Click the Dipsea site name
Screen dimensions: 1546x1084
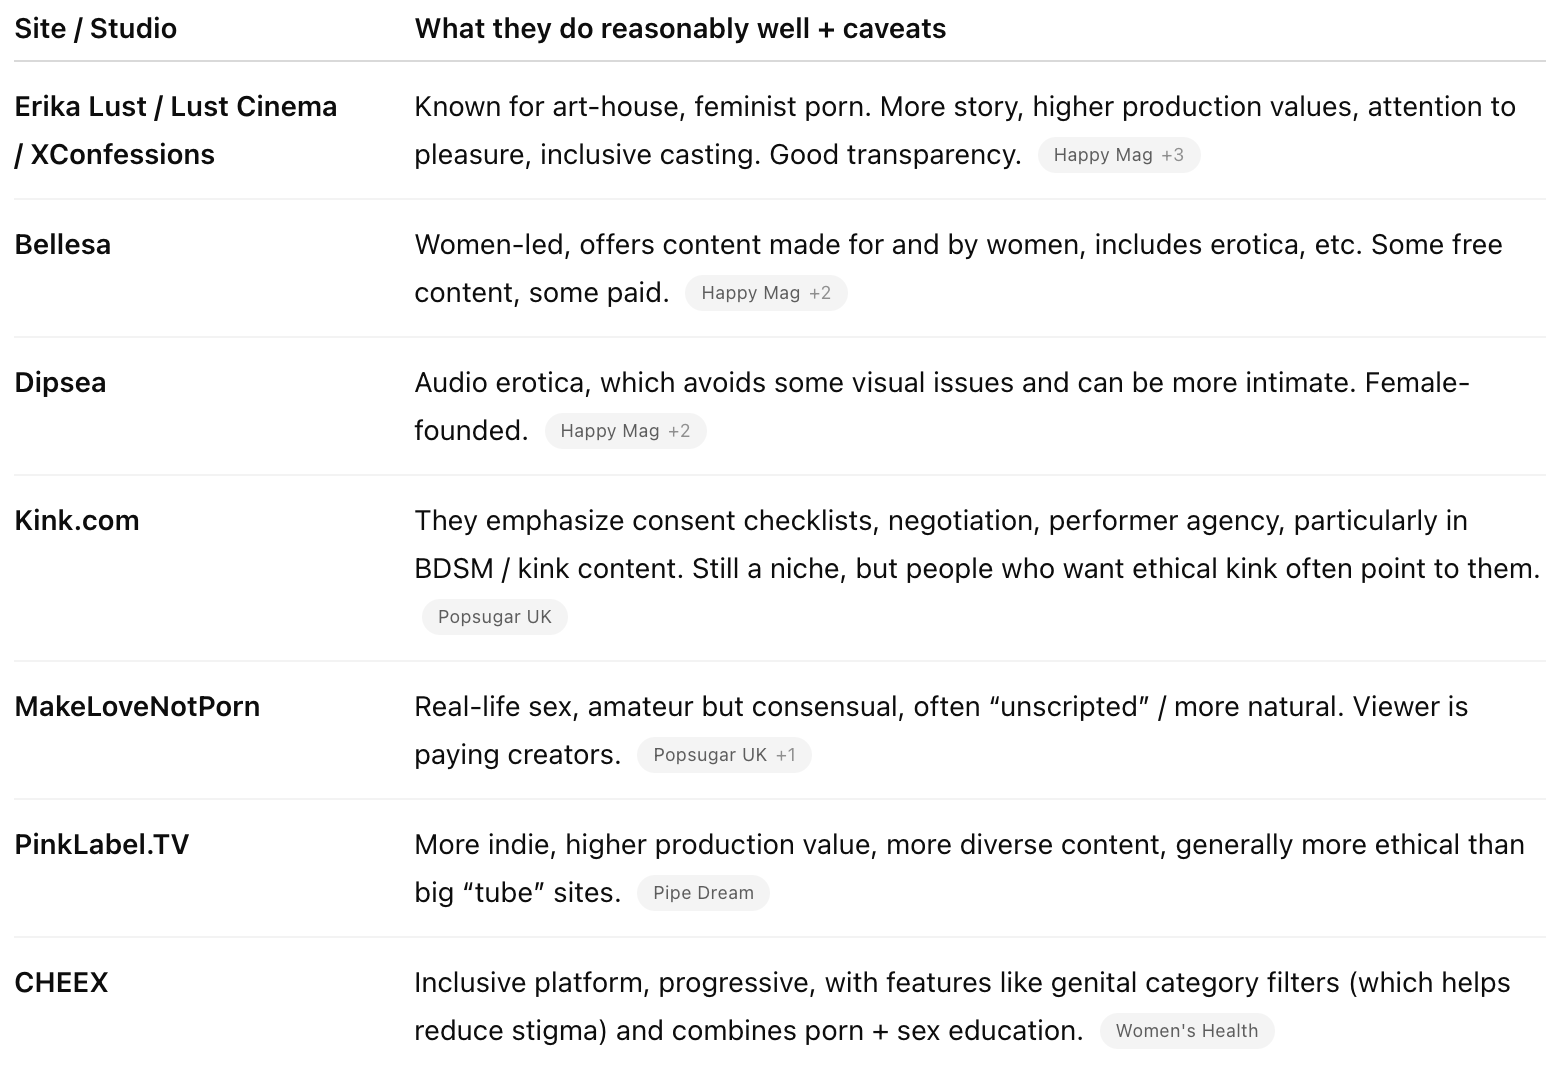60,382
